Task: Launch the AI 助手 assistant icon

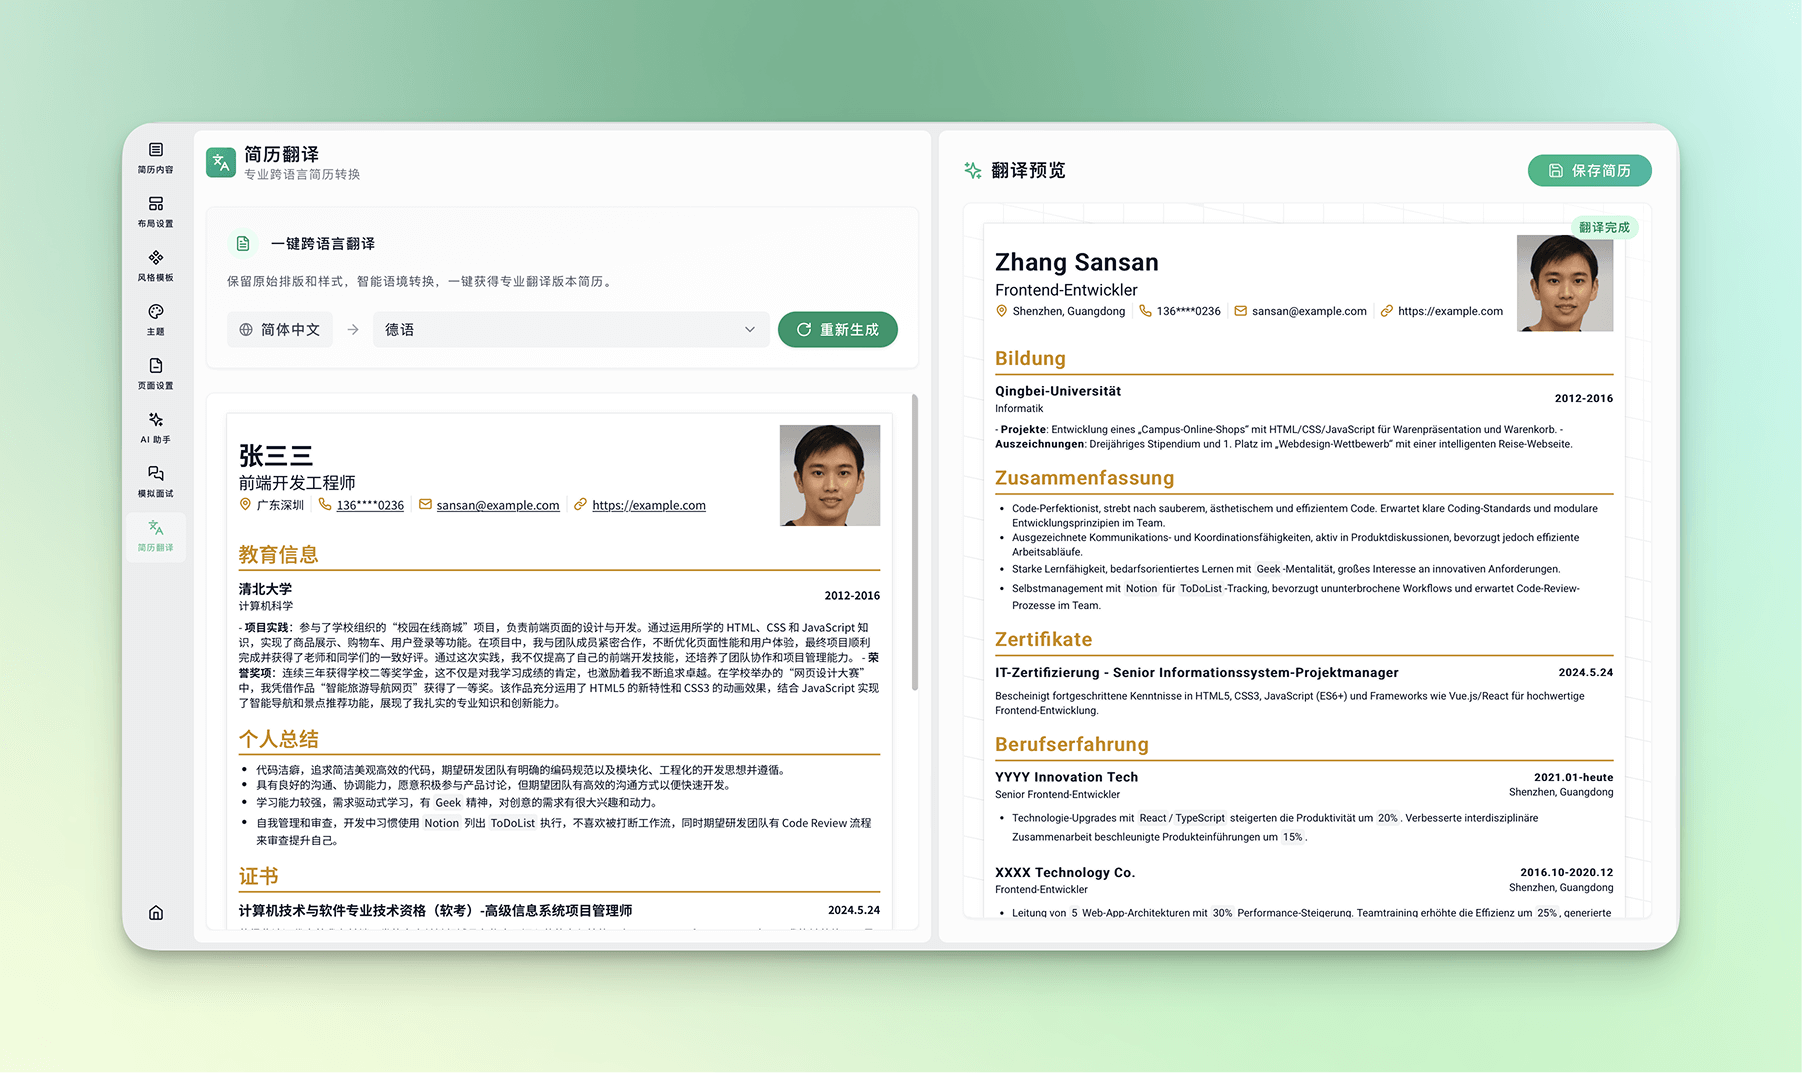Action: pyautogui.click(x=156, y=428)
